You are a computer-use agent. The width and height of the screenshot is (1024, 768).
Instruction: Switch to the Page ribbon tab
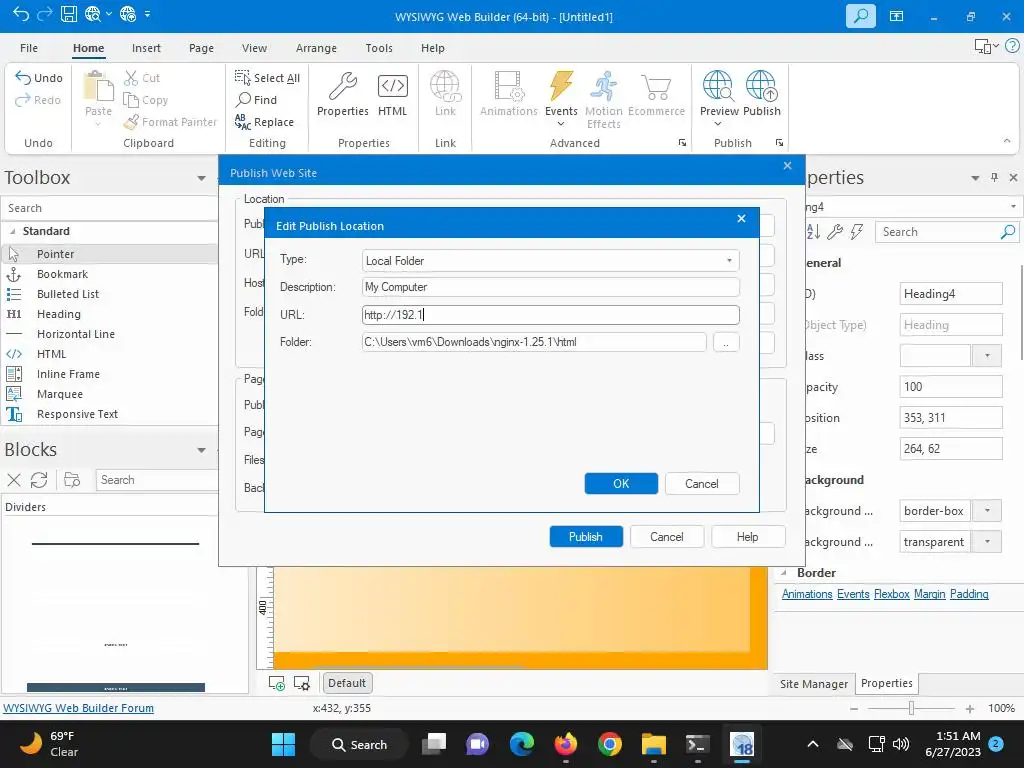click(x=201, y=48)
